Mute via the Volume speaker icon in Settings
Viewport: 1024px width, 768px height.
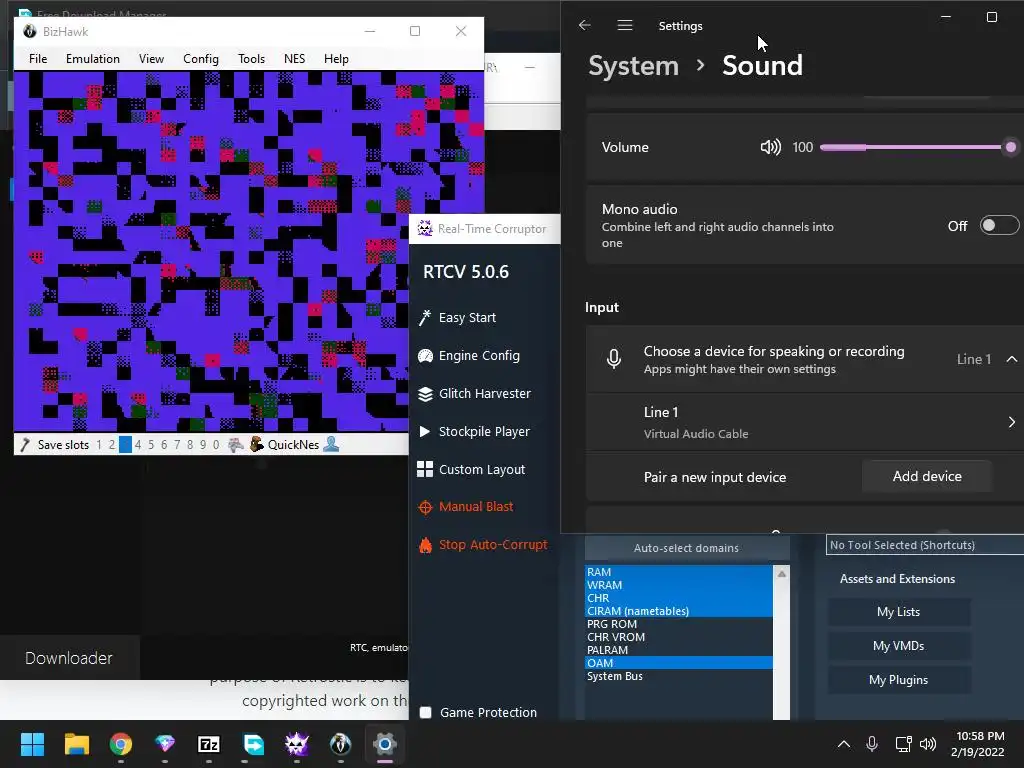[x=771, y=147]
